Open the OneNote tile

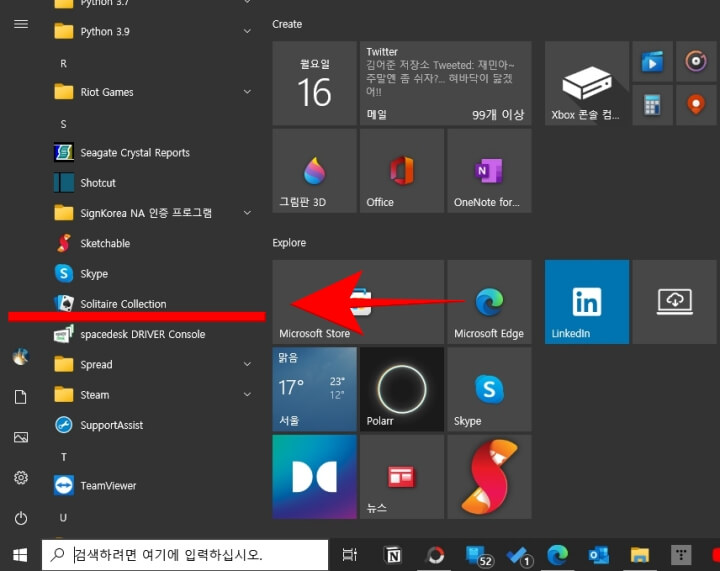click(x=489, y=171)
